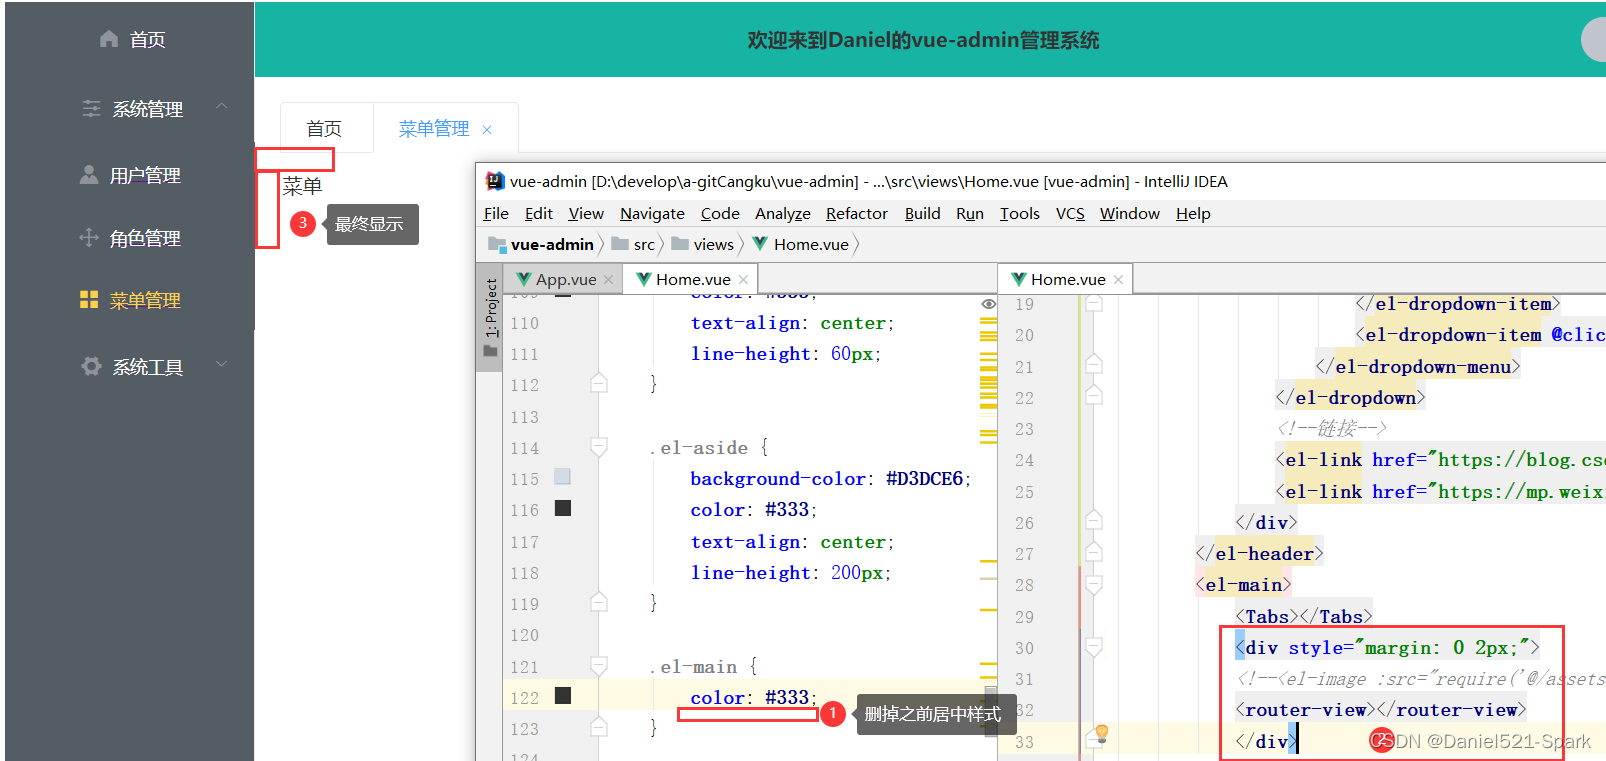Open the File menu in IntelliJ

tap(496, 213)
